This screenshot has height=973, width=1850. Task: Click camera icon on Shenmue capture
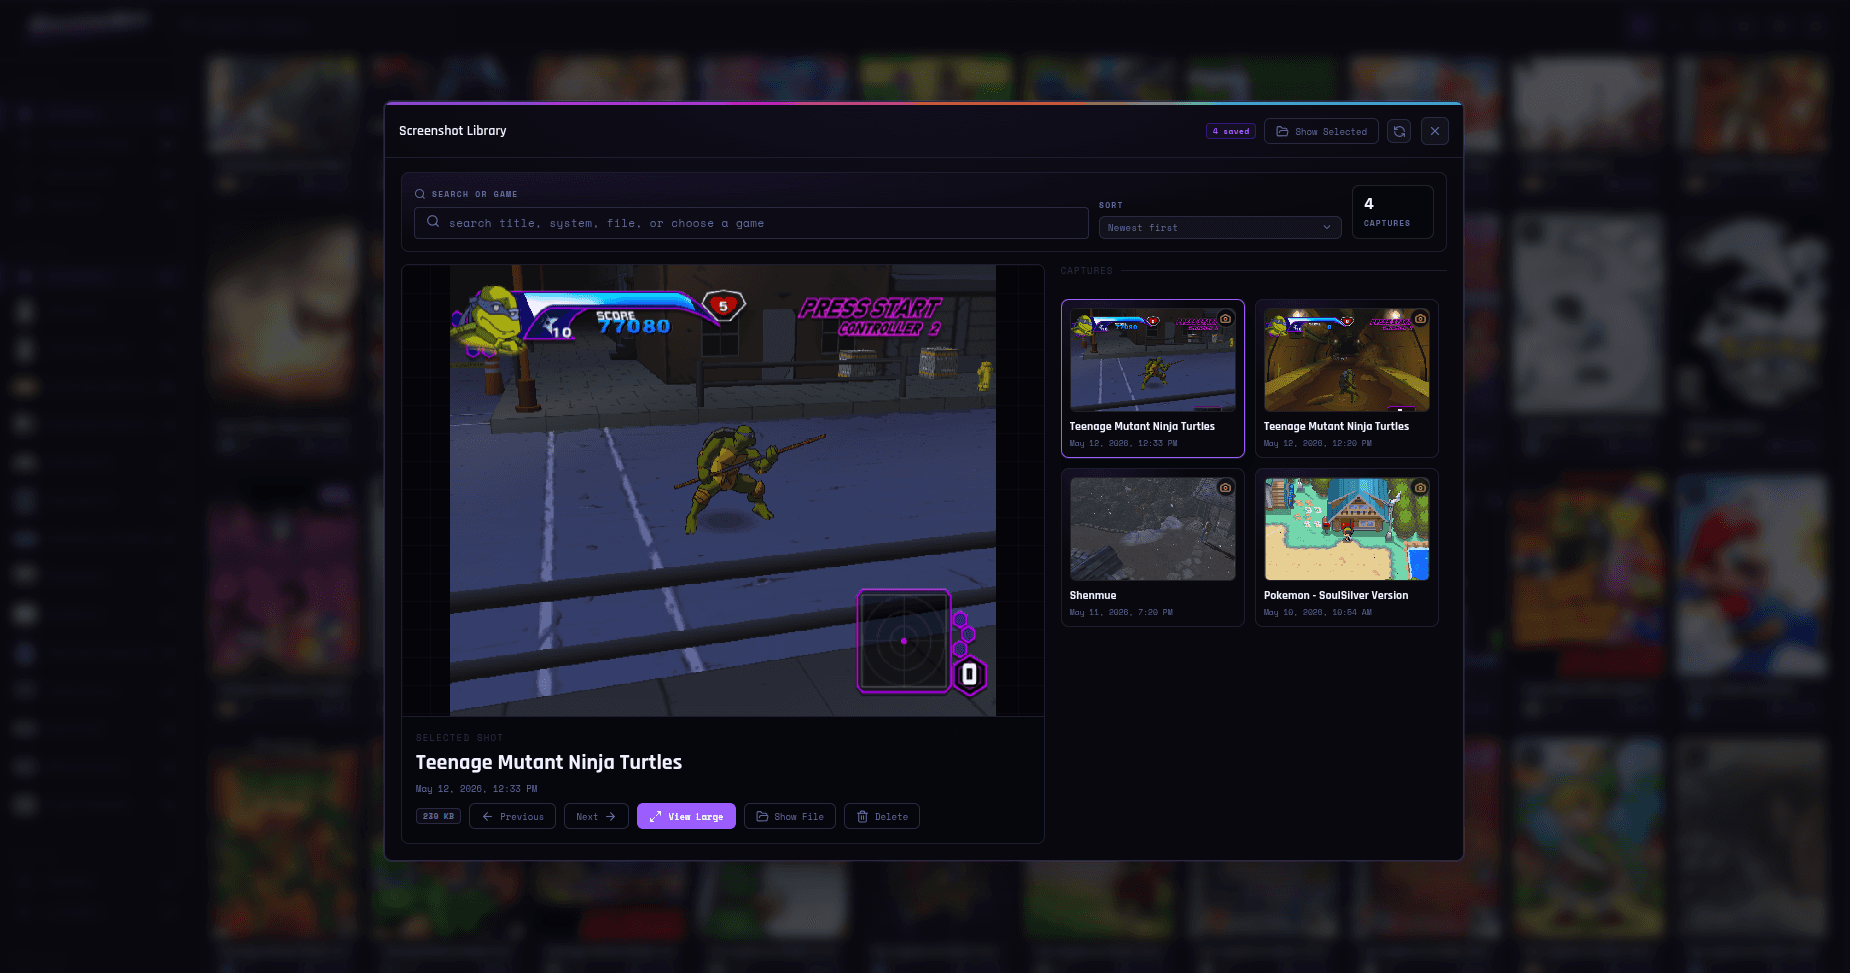click(x=1225, y=488)
